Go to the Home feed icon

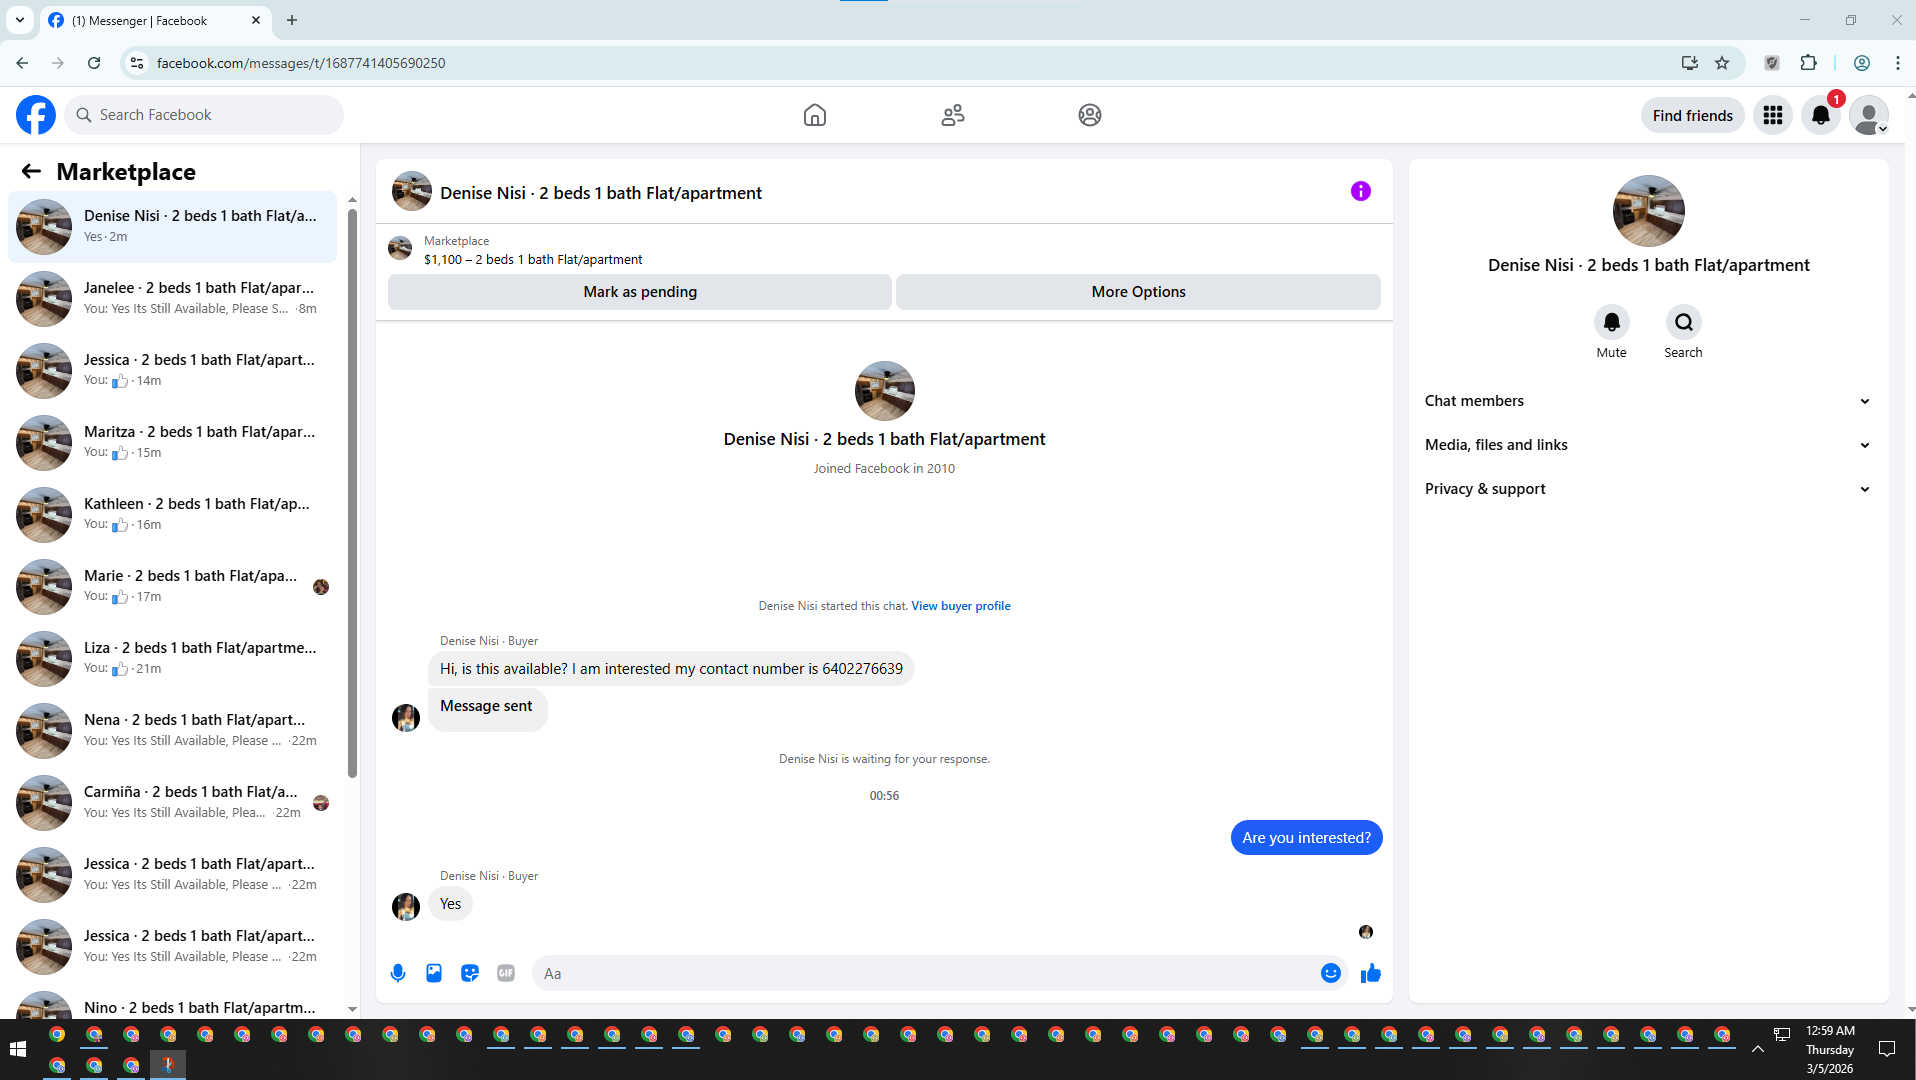pos(815,115)
